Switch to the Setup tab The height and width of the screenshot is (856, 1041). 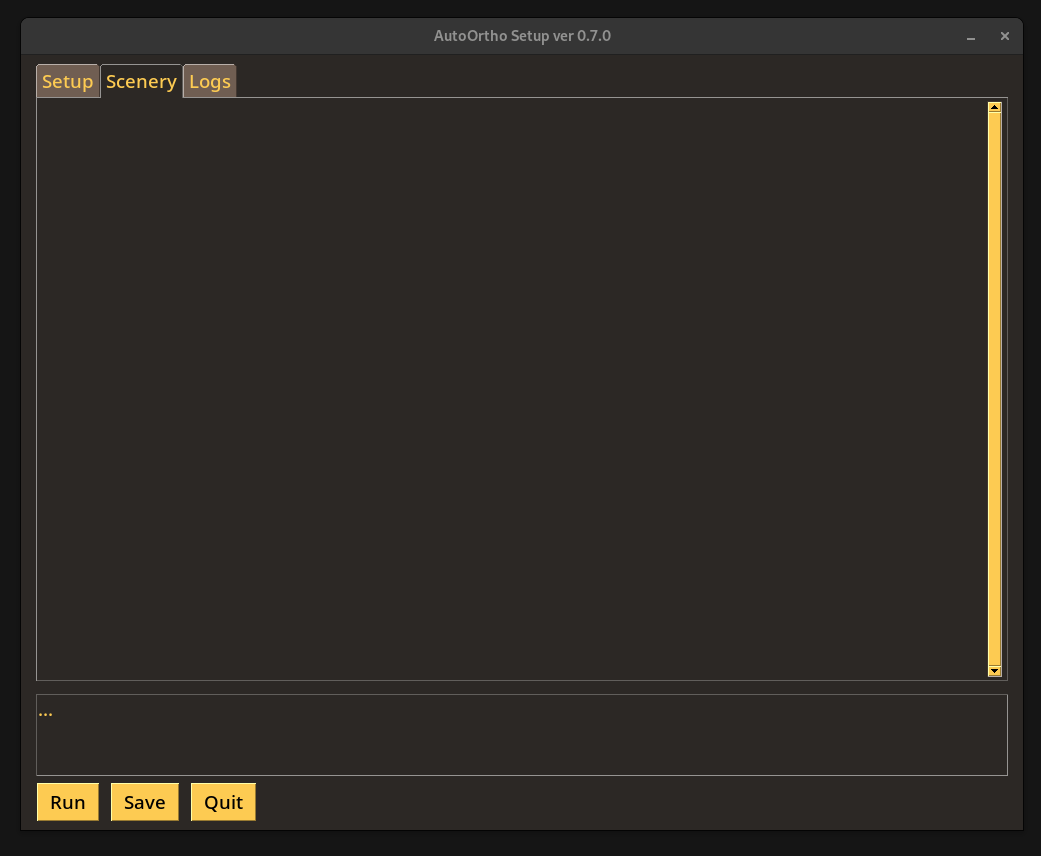tap(67, 81)
